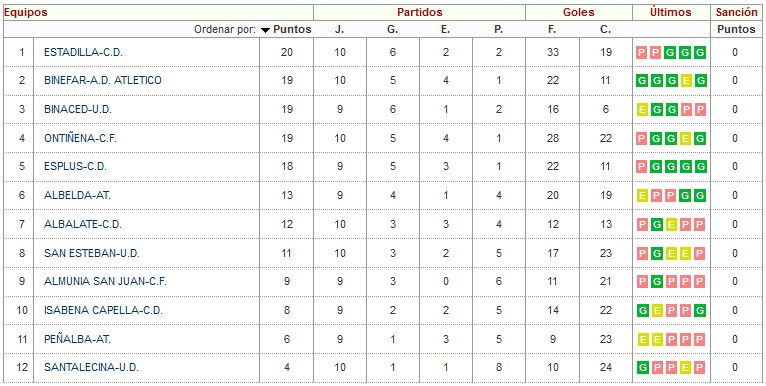766x386 pixels.
Task: Click SANTALECINA's yellow E result icon
Action: click(x=686, y=368)
